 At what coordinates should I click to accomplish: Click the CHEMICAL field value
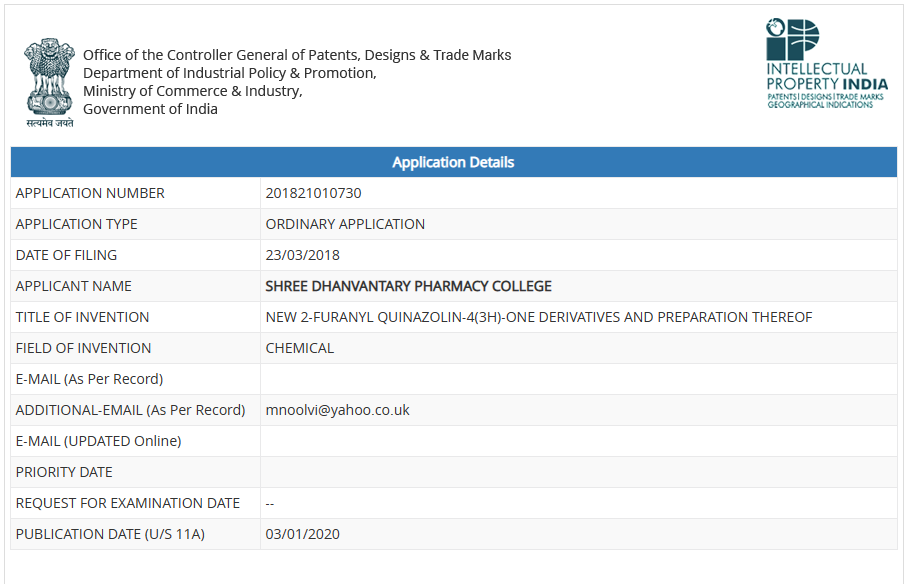tap(299, 348)
